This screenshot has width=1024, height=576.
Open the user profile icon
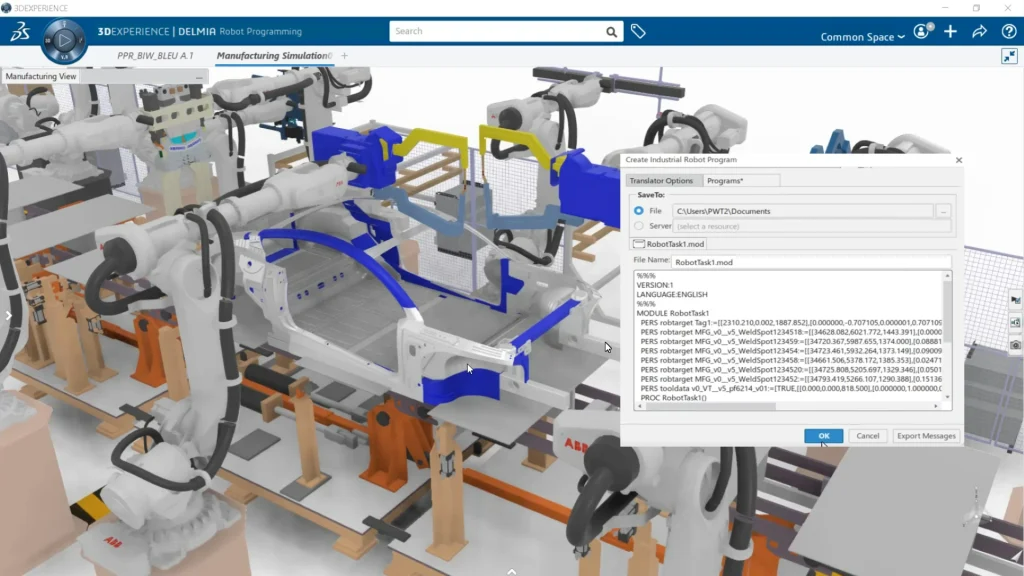[921, 32]
